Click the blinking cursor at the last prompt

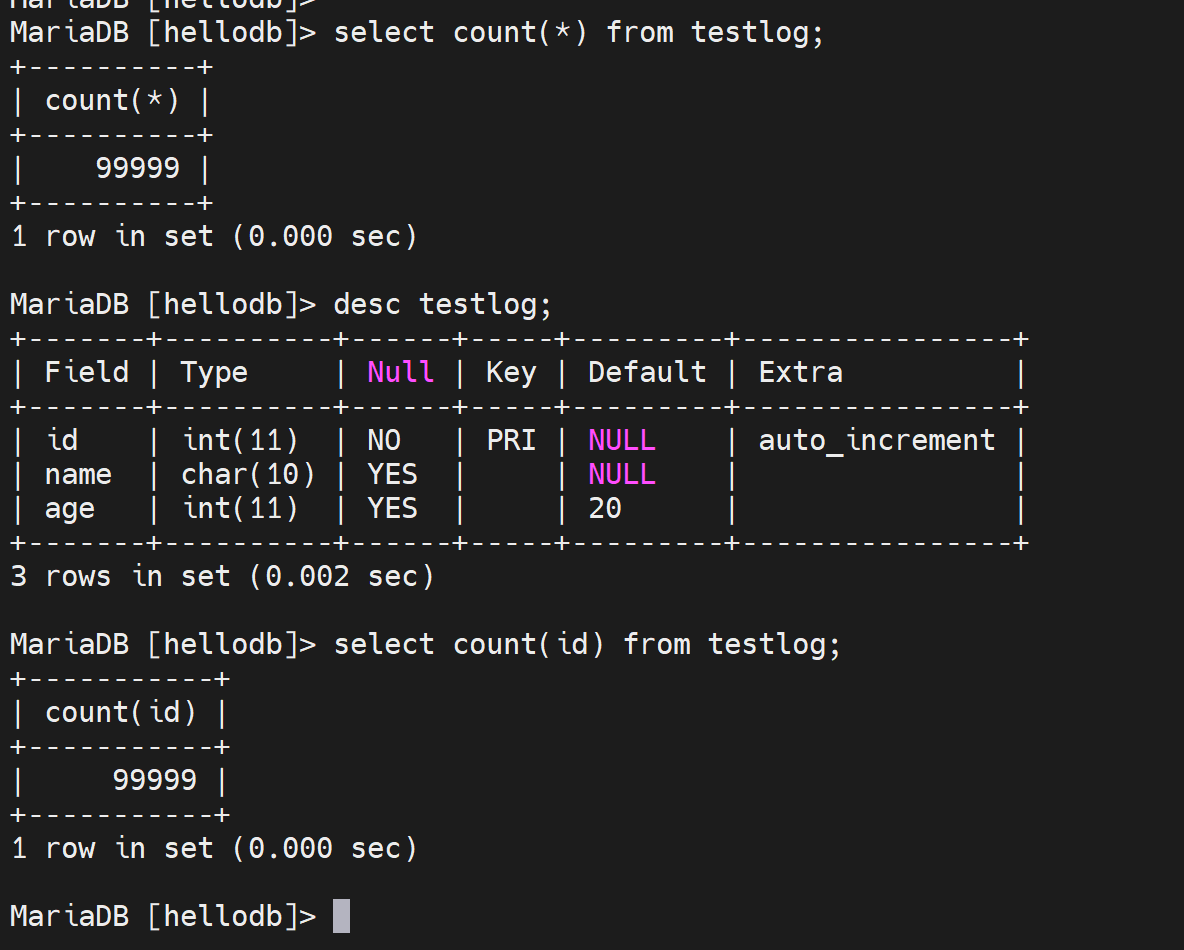tap(341, 915)
